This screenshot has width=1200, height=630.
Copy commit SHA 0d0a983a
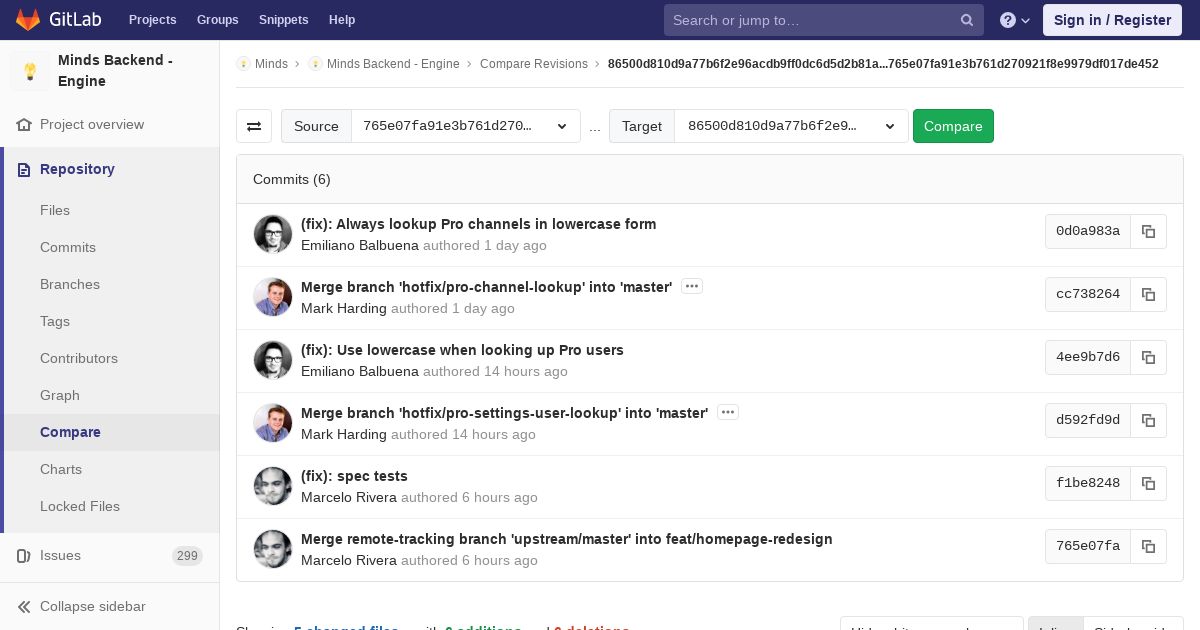click(1148, 231)
